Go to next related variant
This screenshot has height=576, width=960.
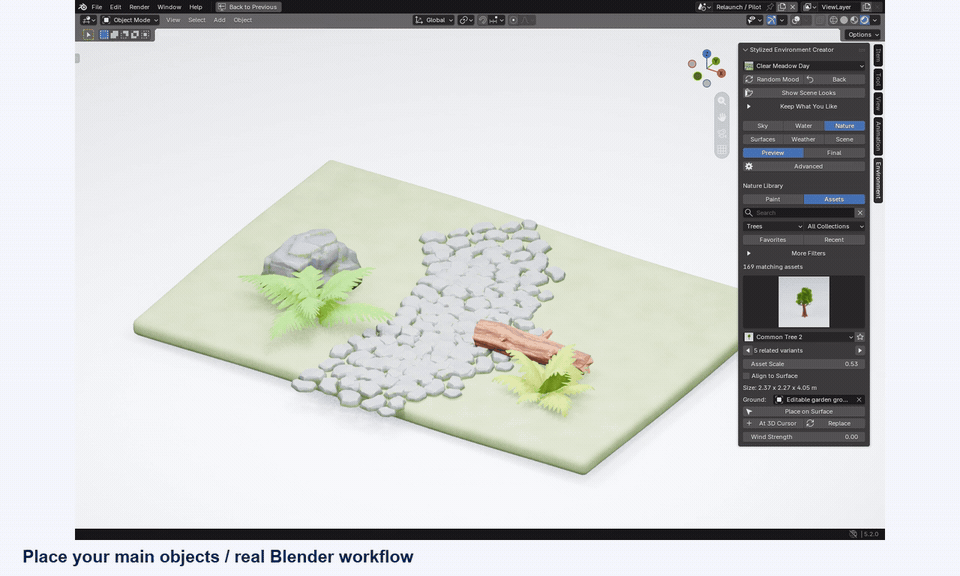pos(860,351)
